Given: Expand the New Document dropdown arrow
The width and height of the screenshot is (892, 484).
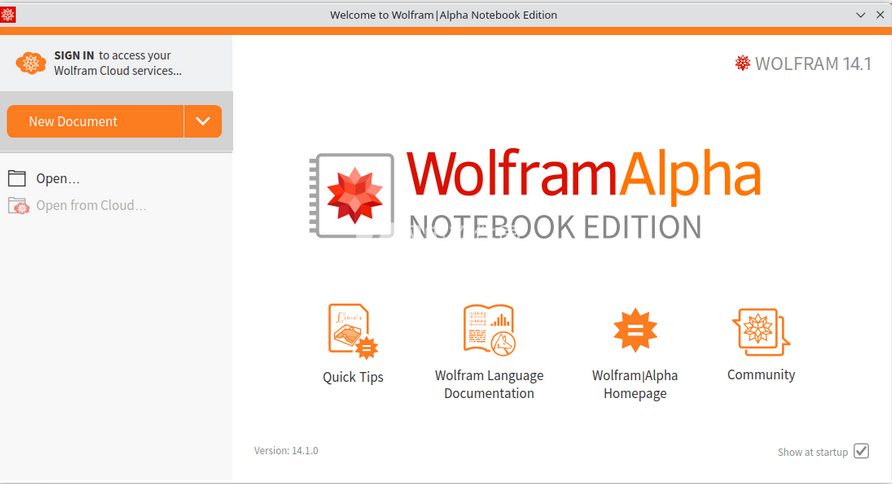Looking at the screenshot, I should [x=203, y=121].
